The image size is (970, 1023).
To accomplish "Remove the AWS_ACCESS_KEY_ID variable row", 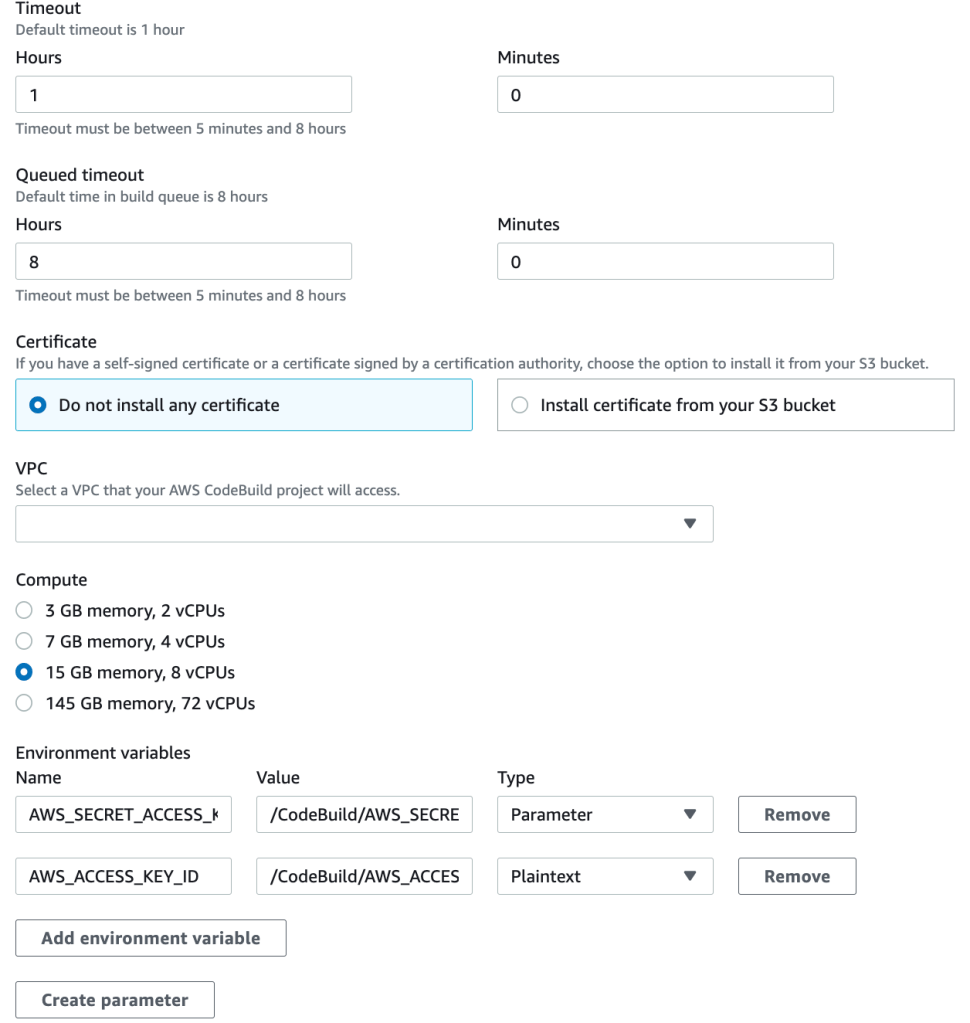I will 796,876.
